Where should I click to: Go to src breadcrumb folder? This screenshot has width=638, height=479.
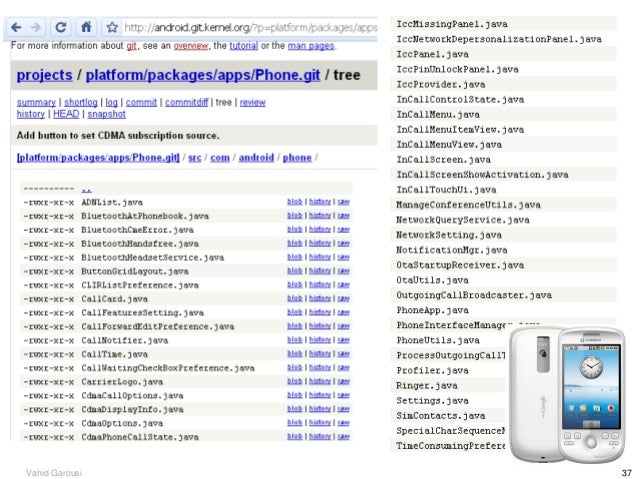point(194,157)
